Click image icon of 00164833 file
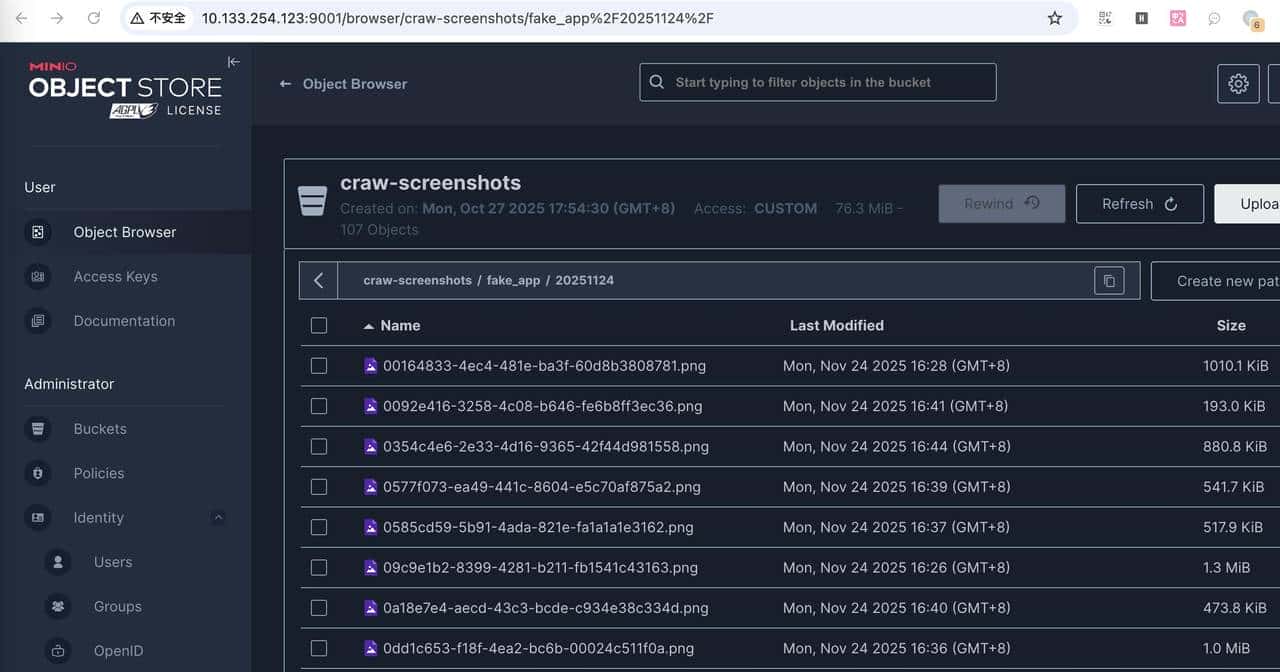Image resolution: width=1280 pixels, height=672 pixels. point(371,366)
